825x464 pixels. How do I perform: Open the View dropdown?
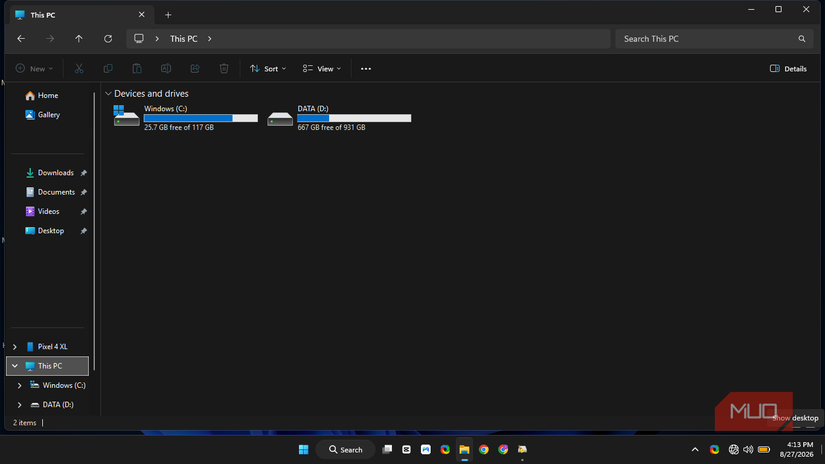[322, 68]
